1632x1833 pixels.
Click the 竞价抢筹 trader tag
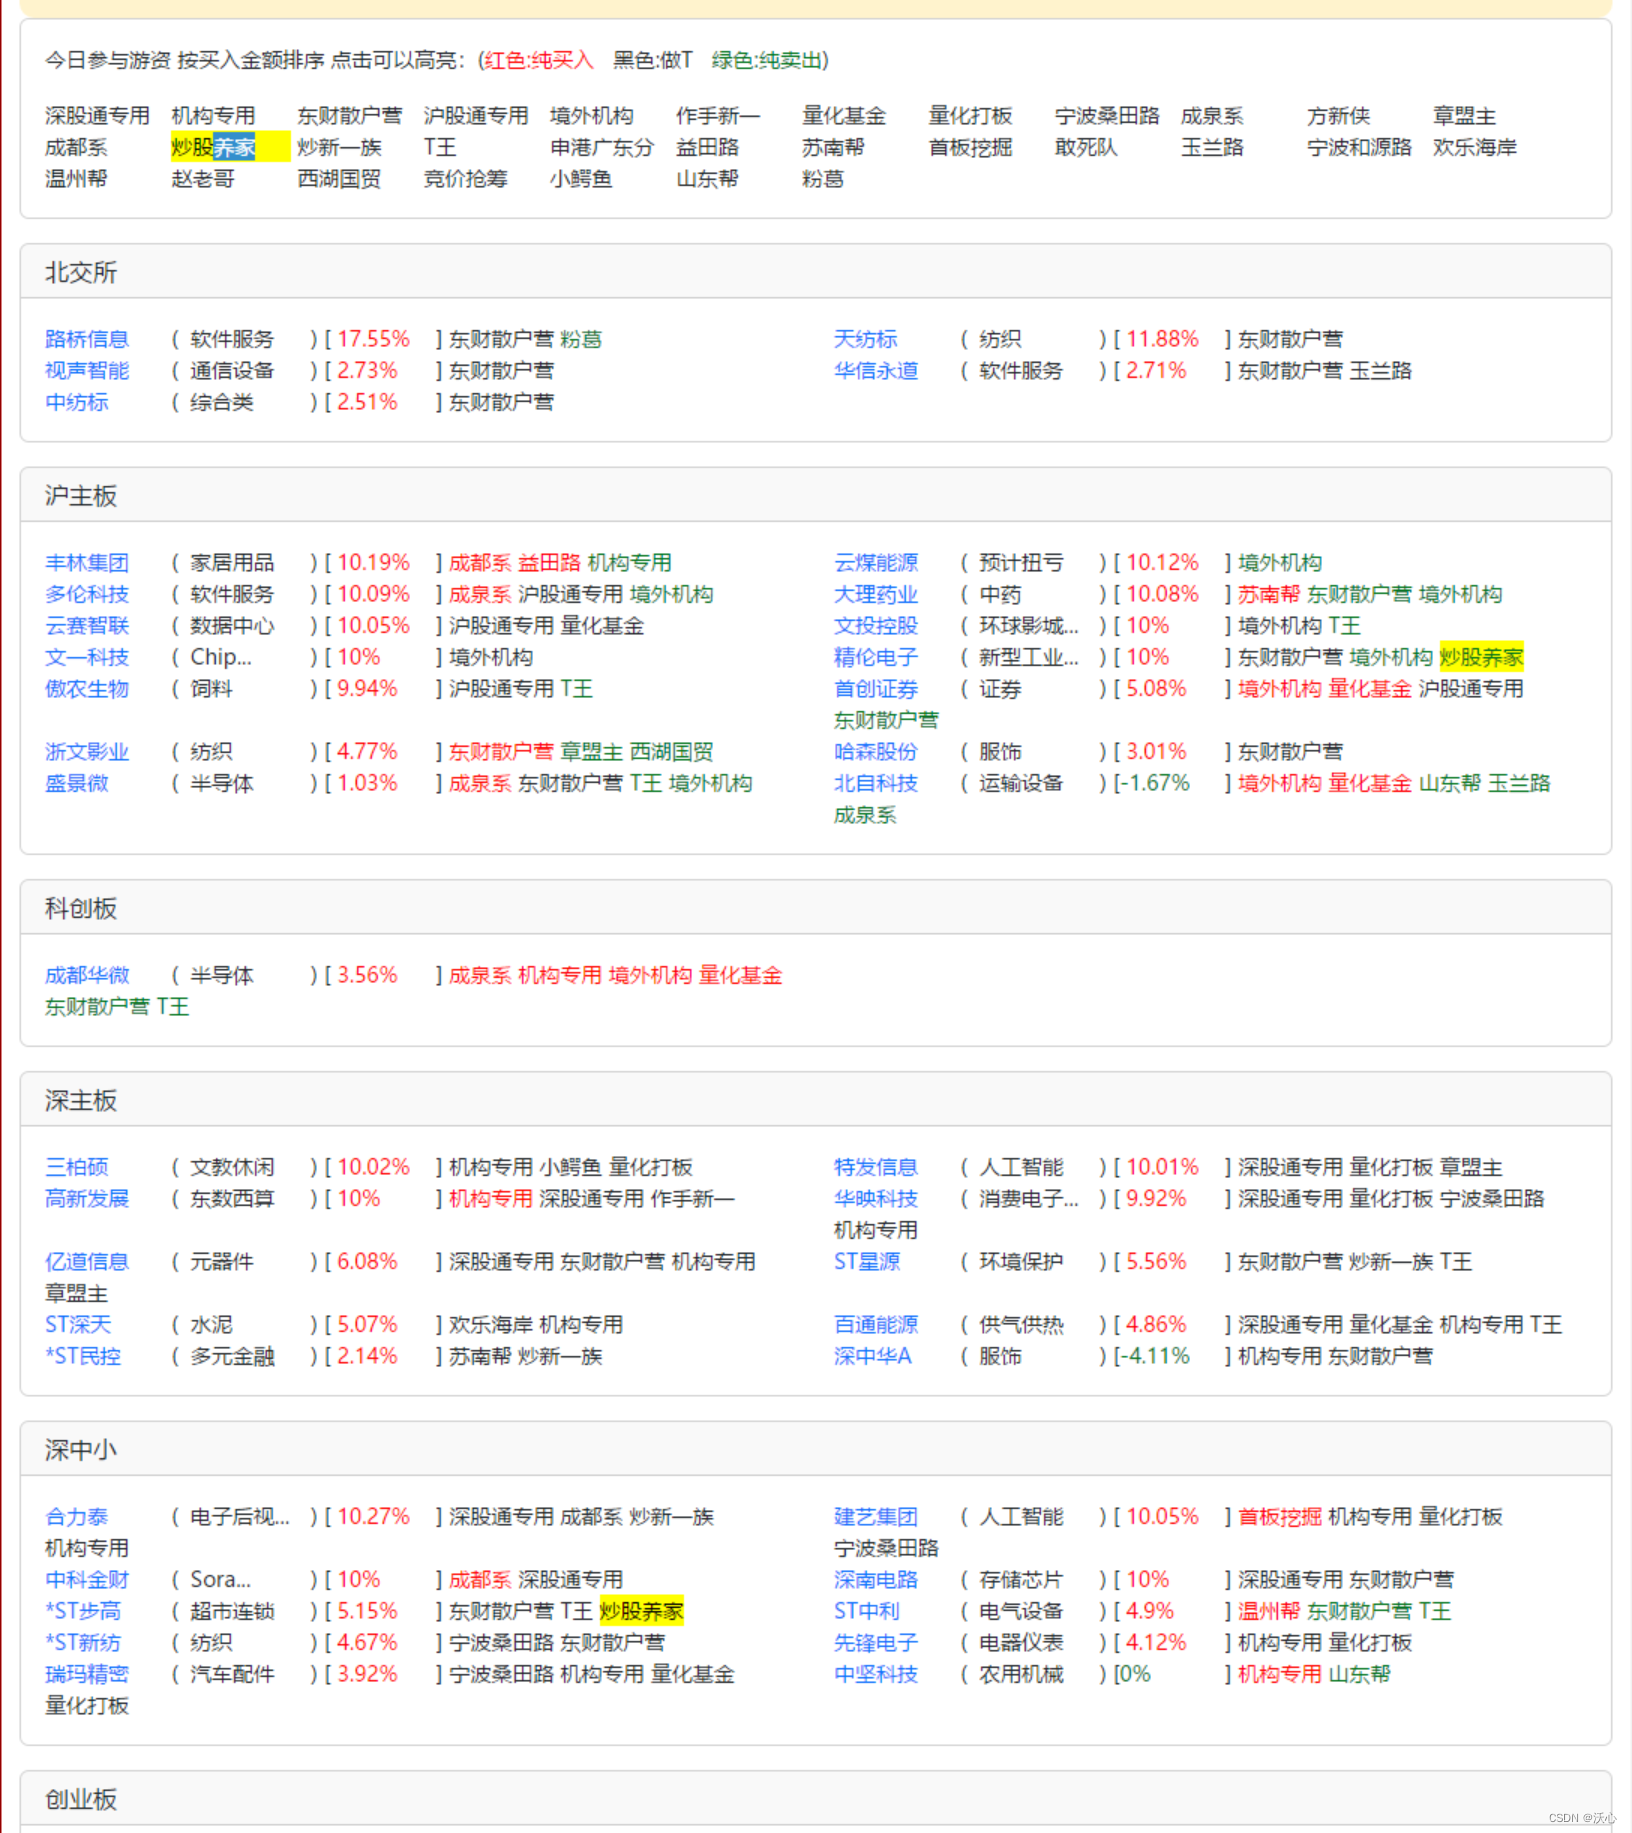[x=465, y=179]
